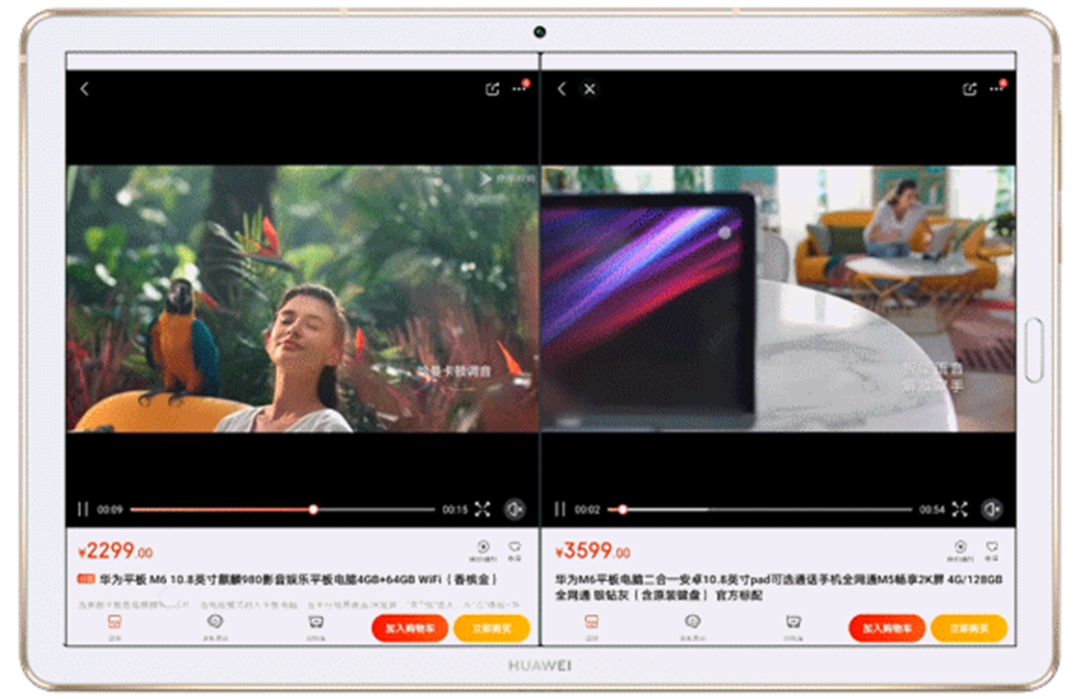The width and height of the screenshot is (1080, 699).
Task: Buy the ¥2299 tablet now with orange button
Action: tap(492, 628)
